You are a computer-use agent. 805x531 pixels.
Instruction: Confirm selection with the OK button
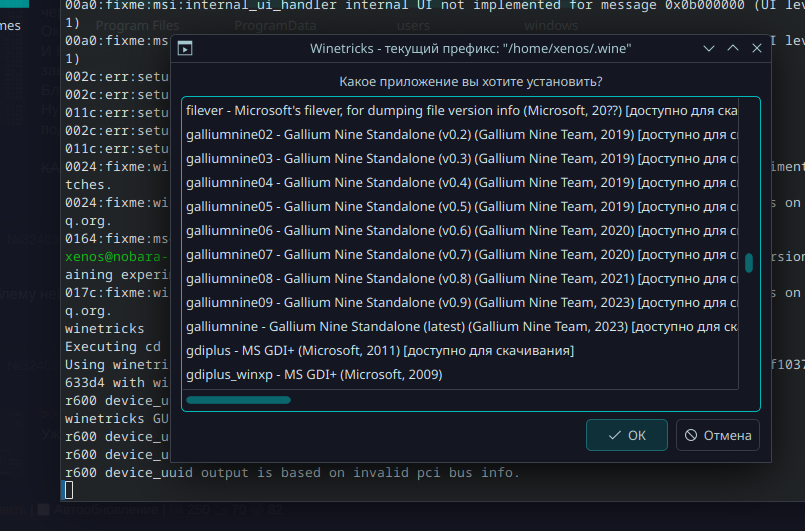[x=627, y=435]
